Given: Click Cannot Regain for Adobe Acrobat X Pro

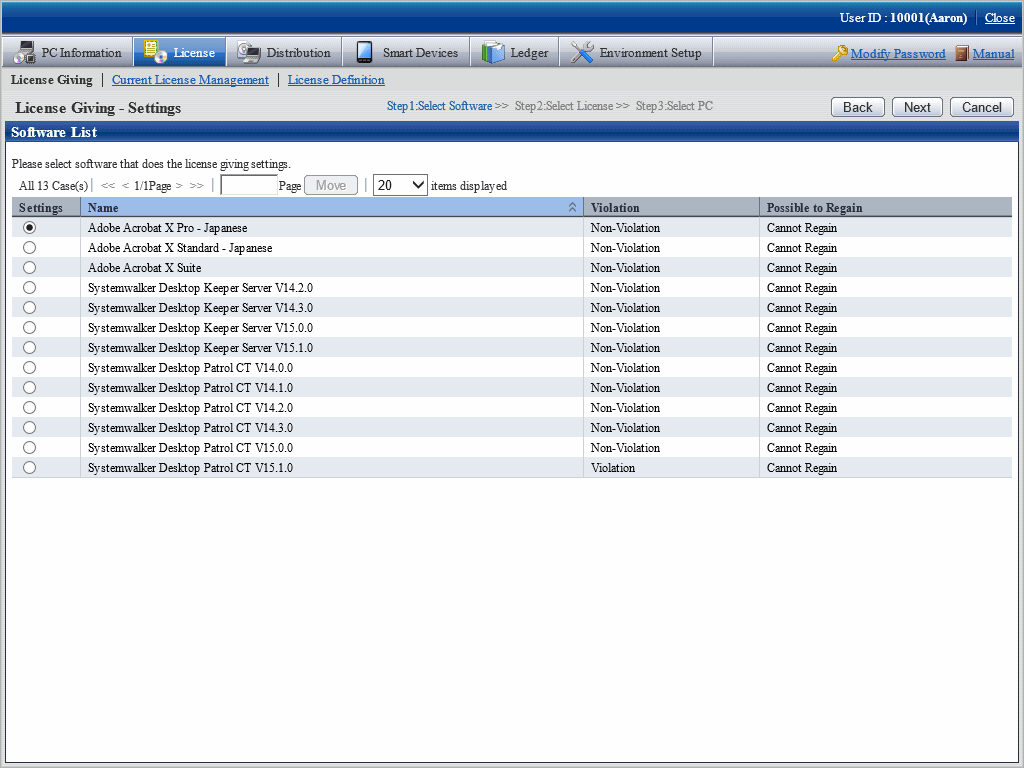Looking at the screenshot, I should tap(802, 228).
